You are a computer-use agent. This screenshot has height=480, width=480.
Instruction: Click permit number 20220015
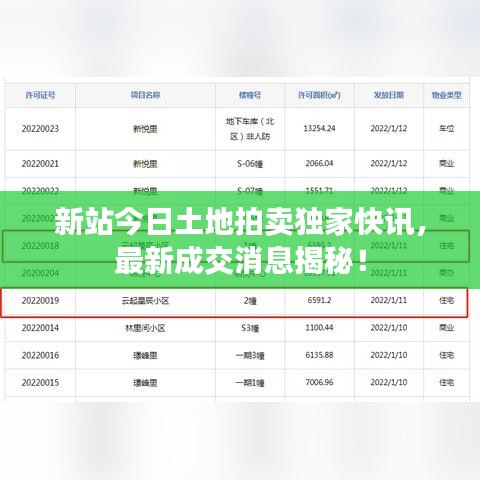coord(40,383)
